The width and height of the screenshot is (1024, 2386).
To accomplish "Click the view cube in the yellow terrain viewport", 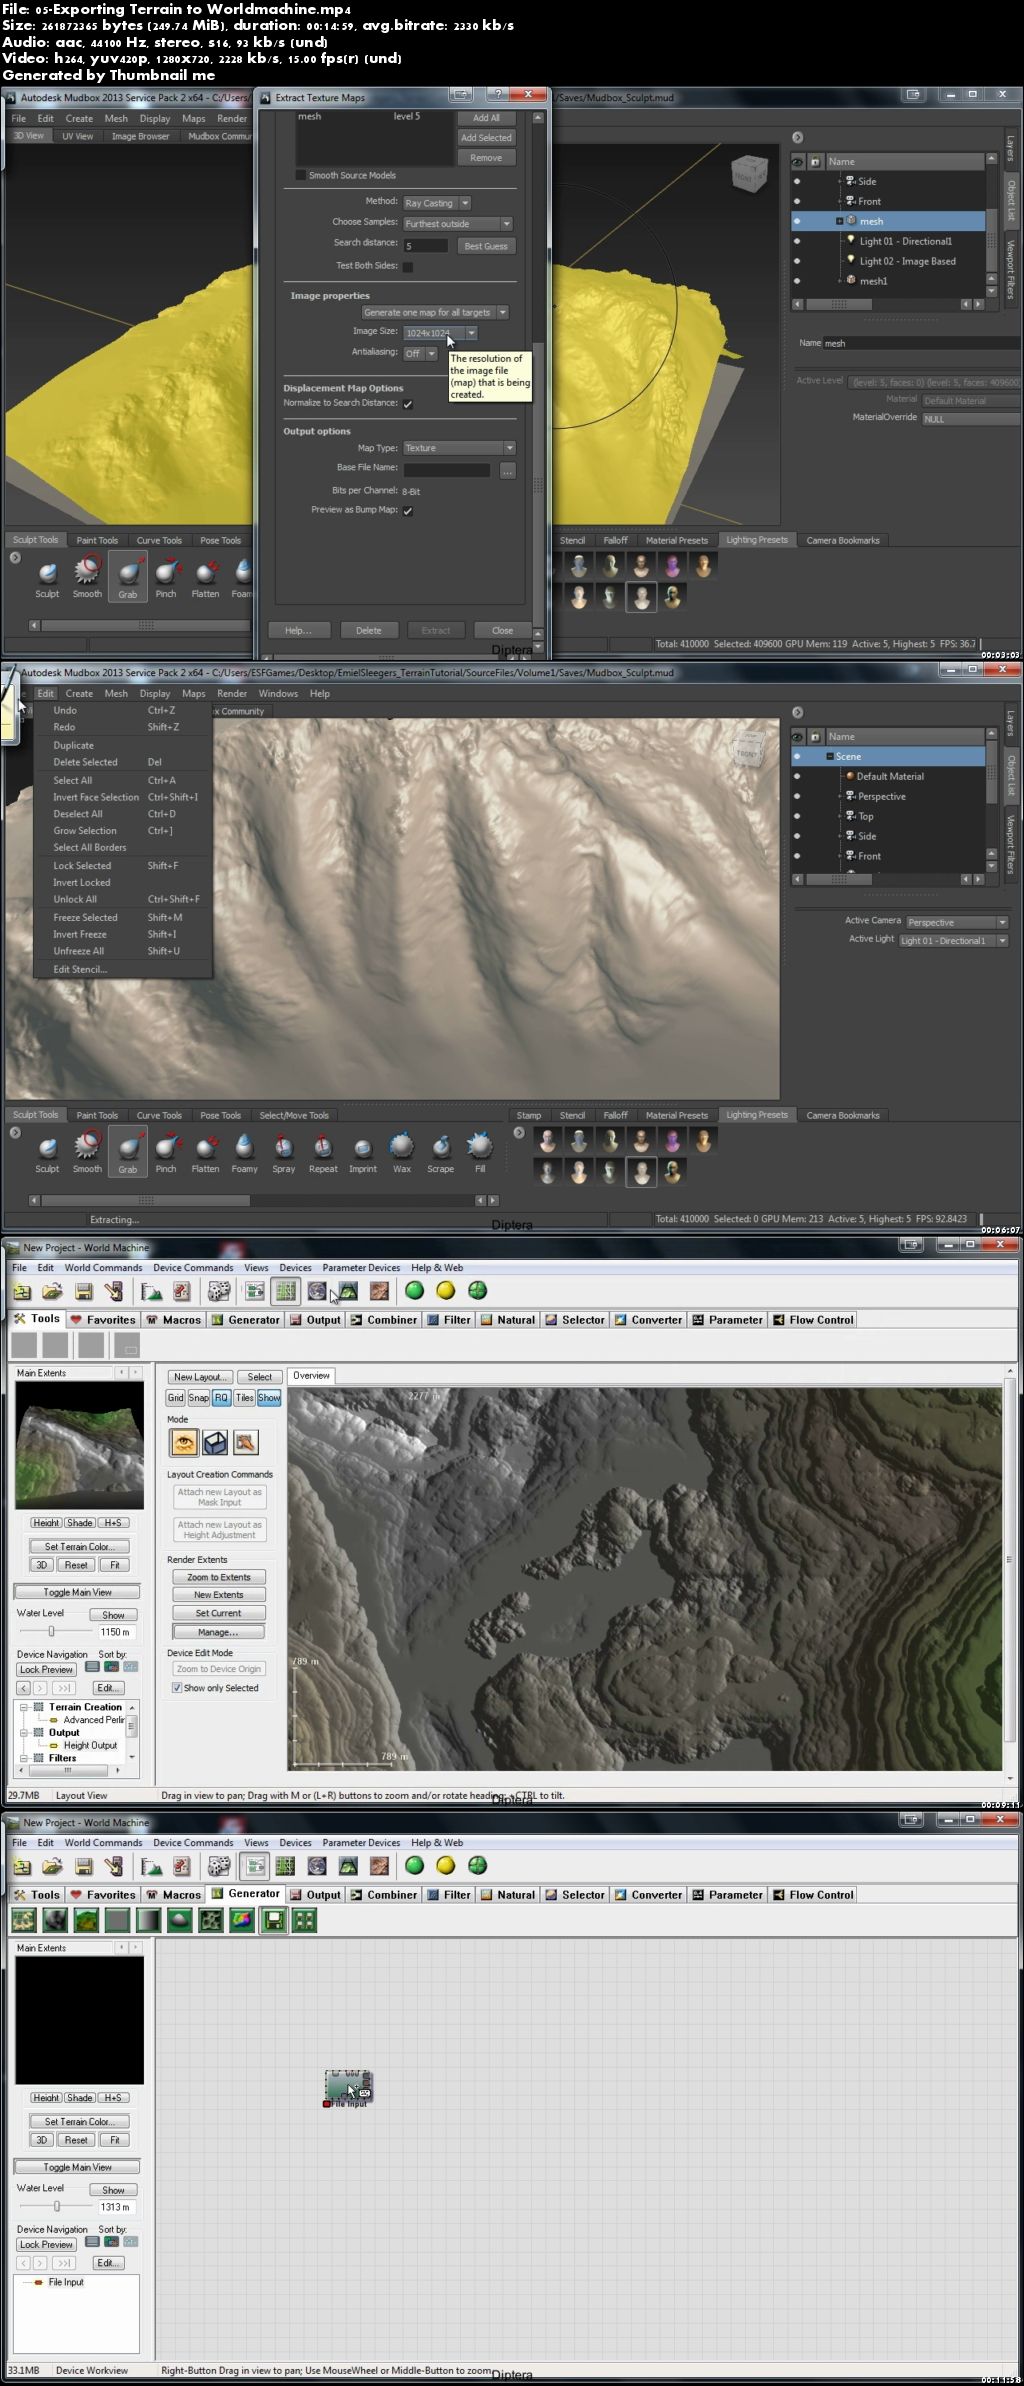I will pos(750,174).
